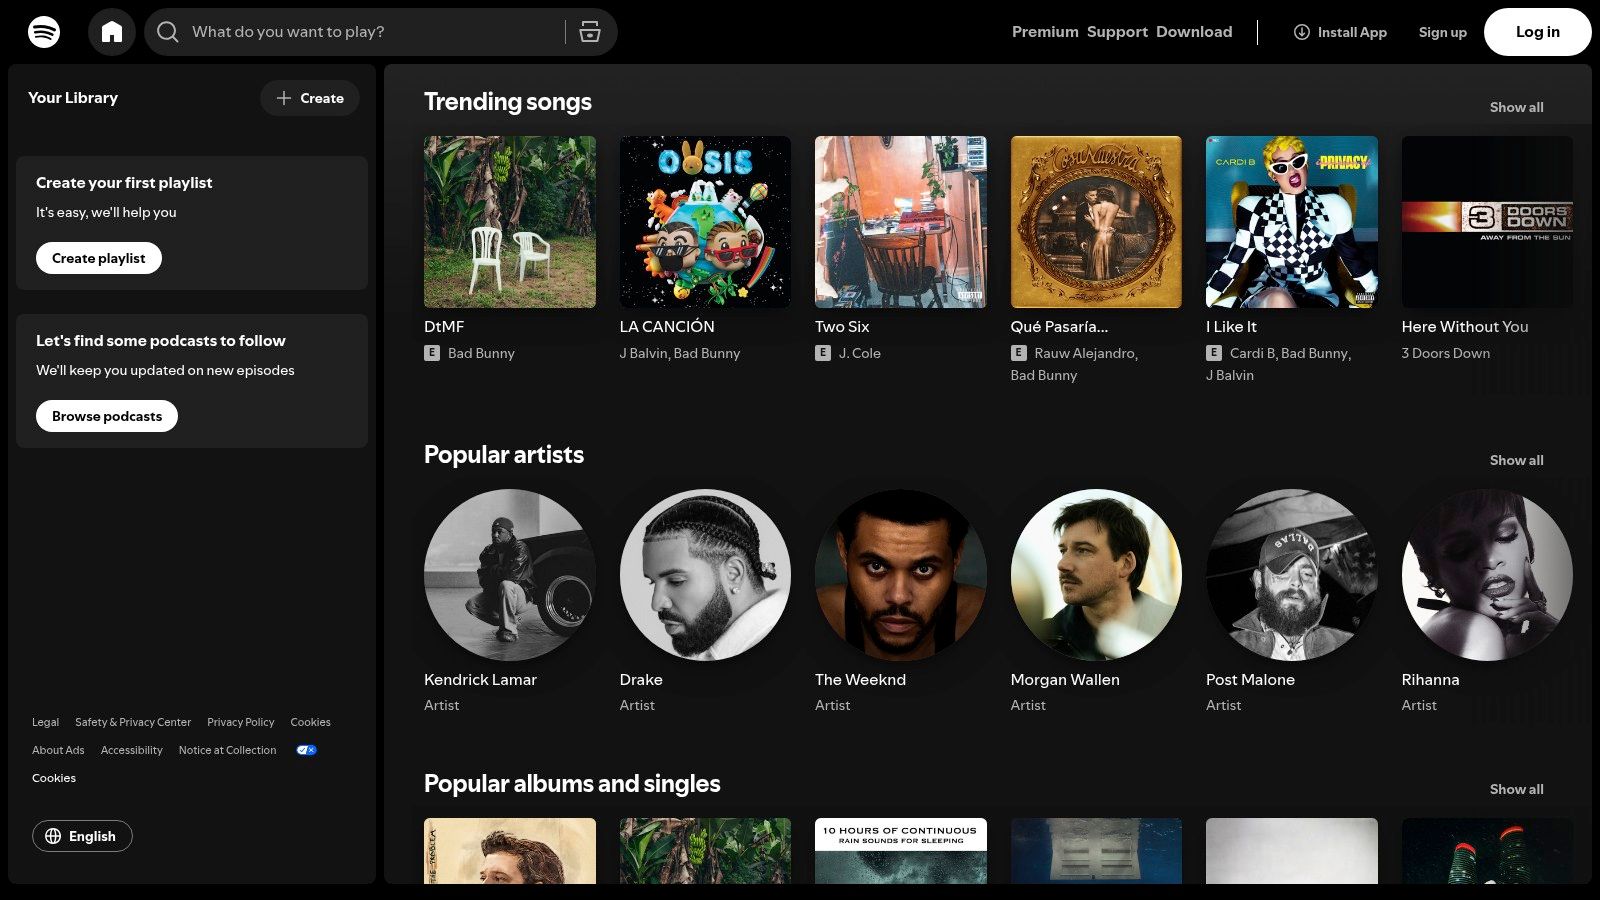Open Cookies link beside Privacy Policy
This screenshot has width=1600, height=900.
310,722
